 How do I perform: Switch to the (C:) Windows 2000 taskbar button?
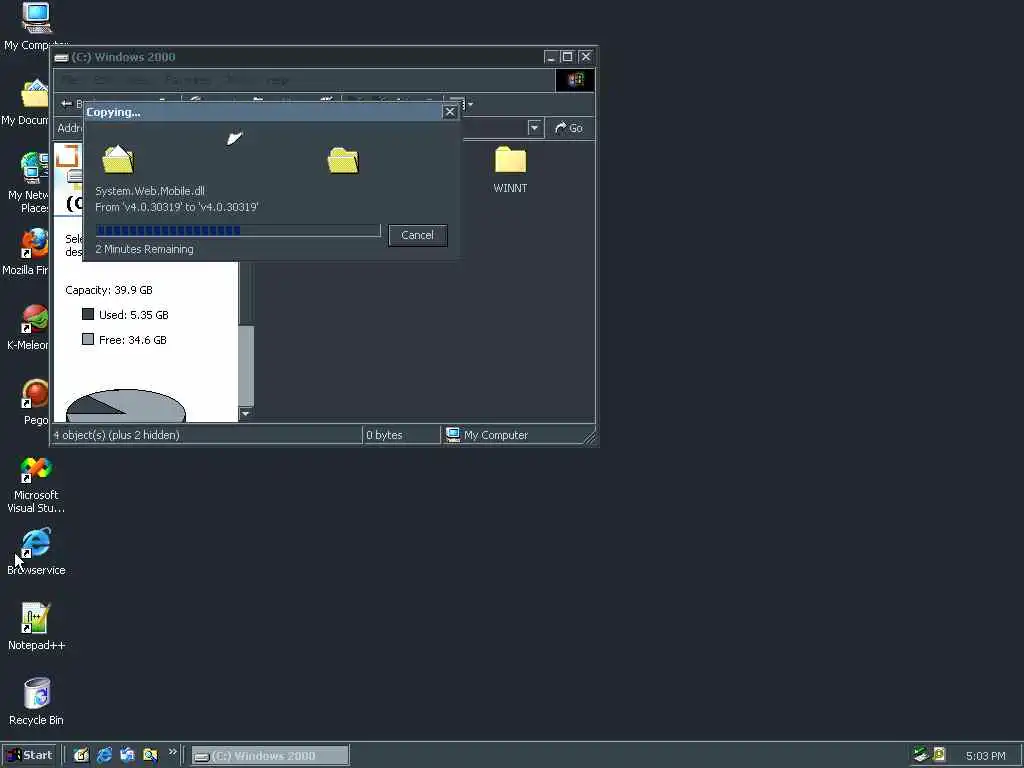(270, 756)
